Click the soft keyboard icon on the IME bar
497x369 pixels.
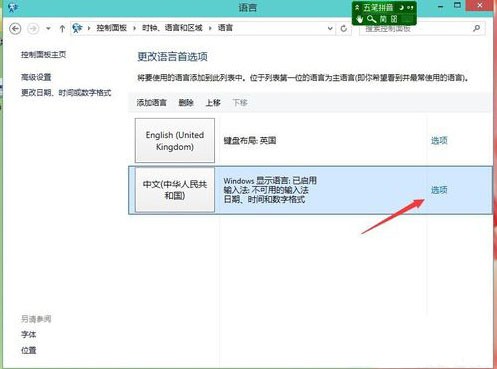(x=394, y=19)
